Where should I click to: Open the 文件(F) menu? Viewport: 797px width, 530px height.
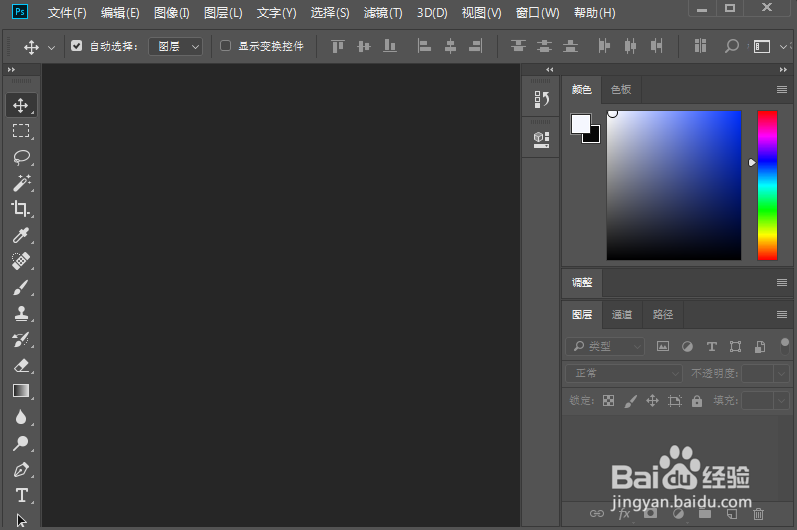coord(67,13)
